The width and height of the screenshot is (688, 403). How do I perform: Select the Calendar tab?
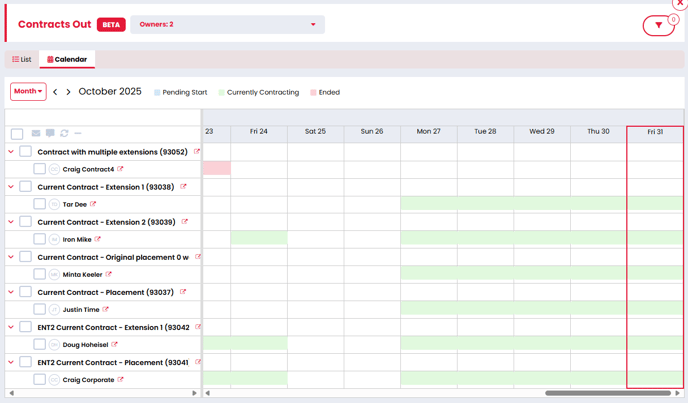point(67,60)
